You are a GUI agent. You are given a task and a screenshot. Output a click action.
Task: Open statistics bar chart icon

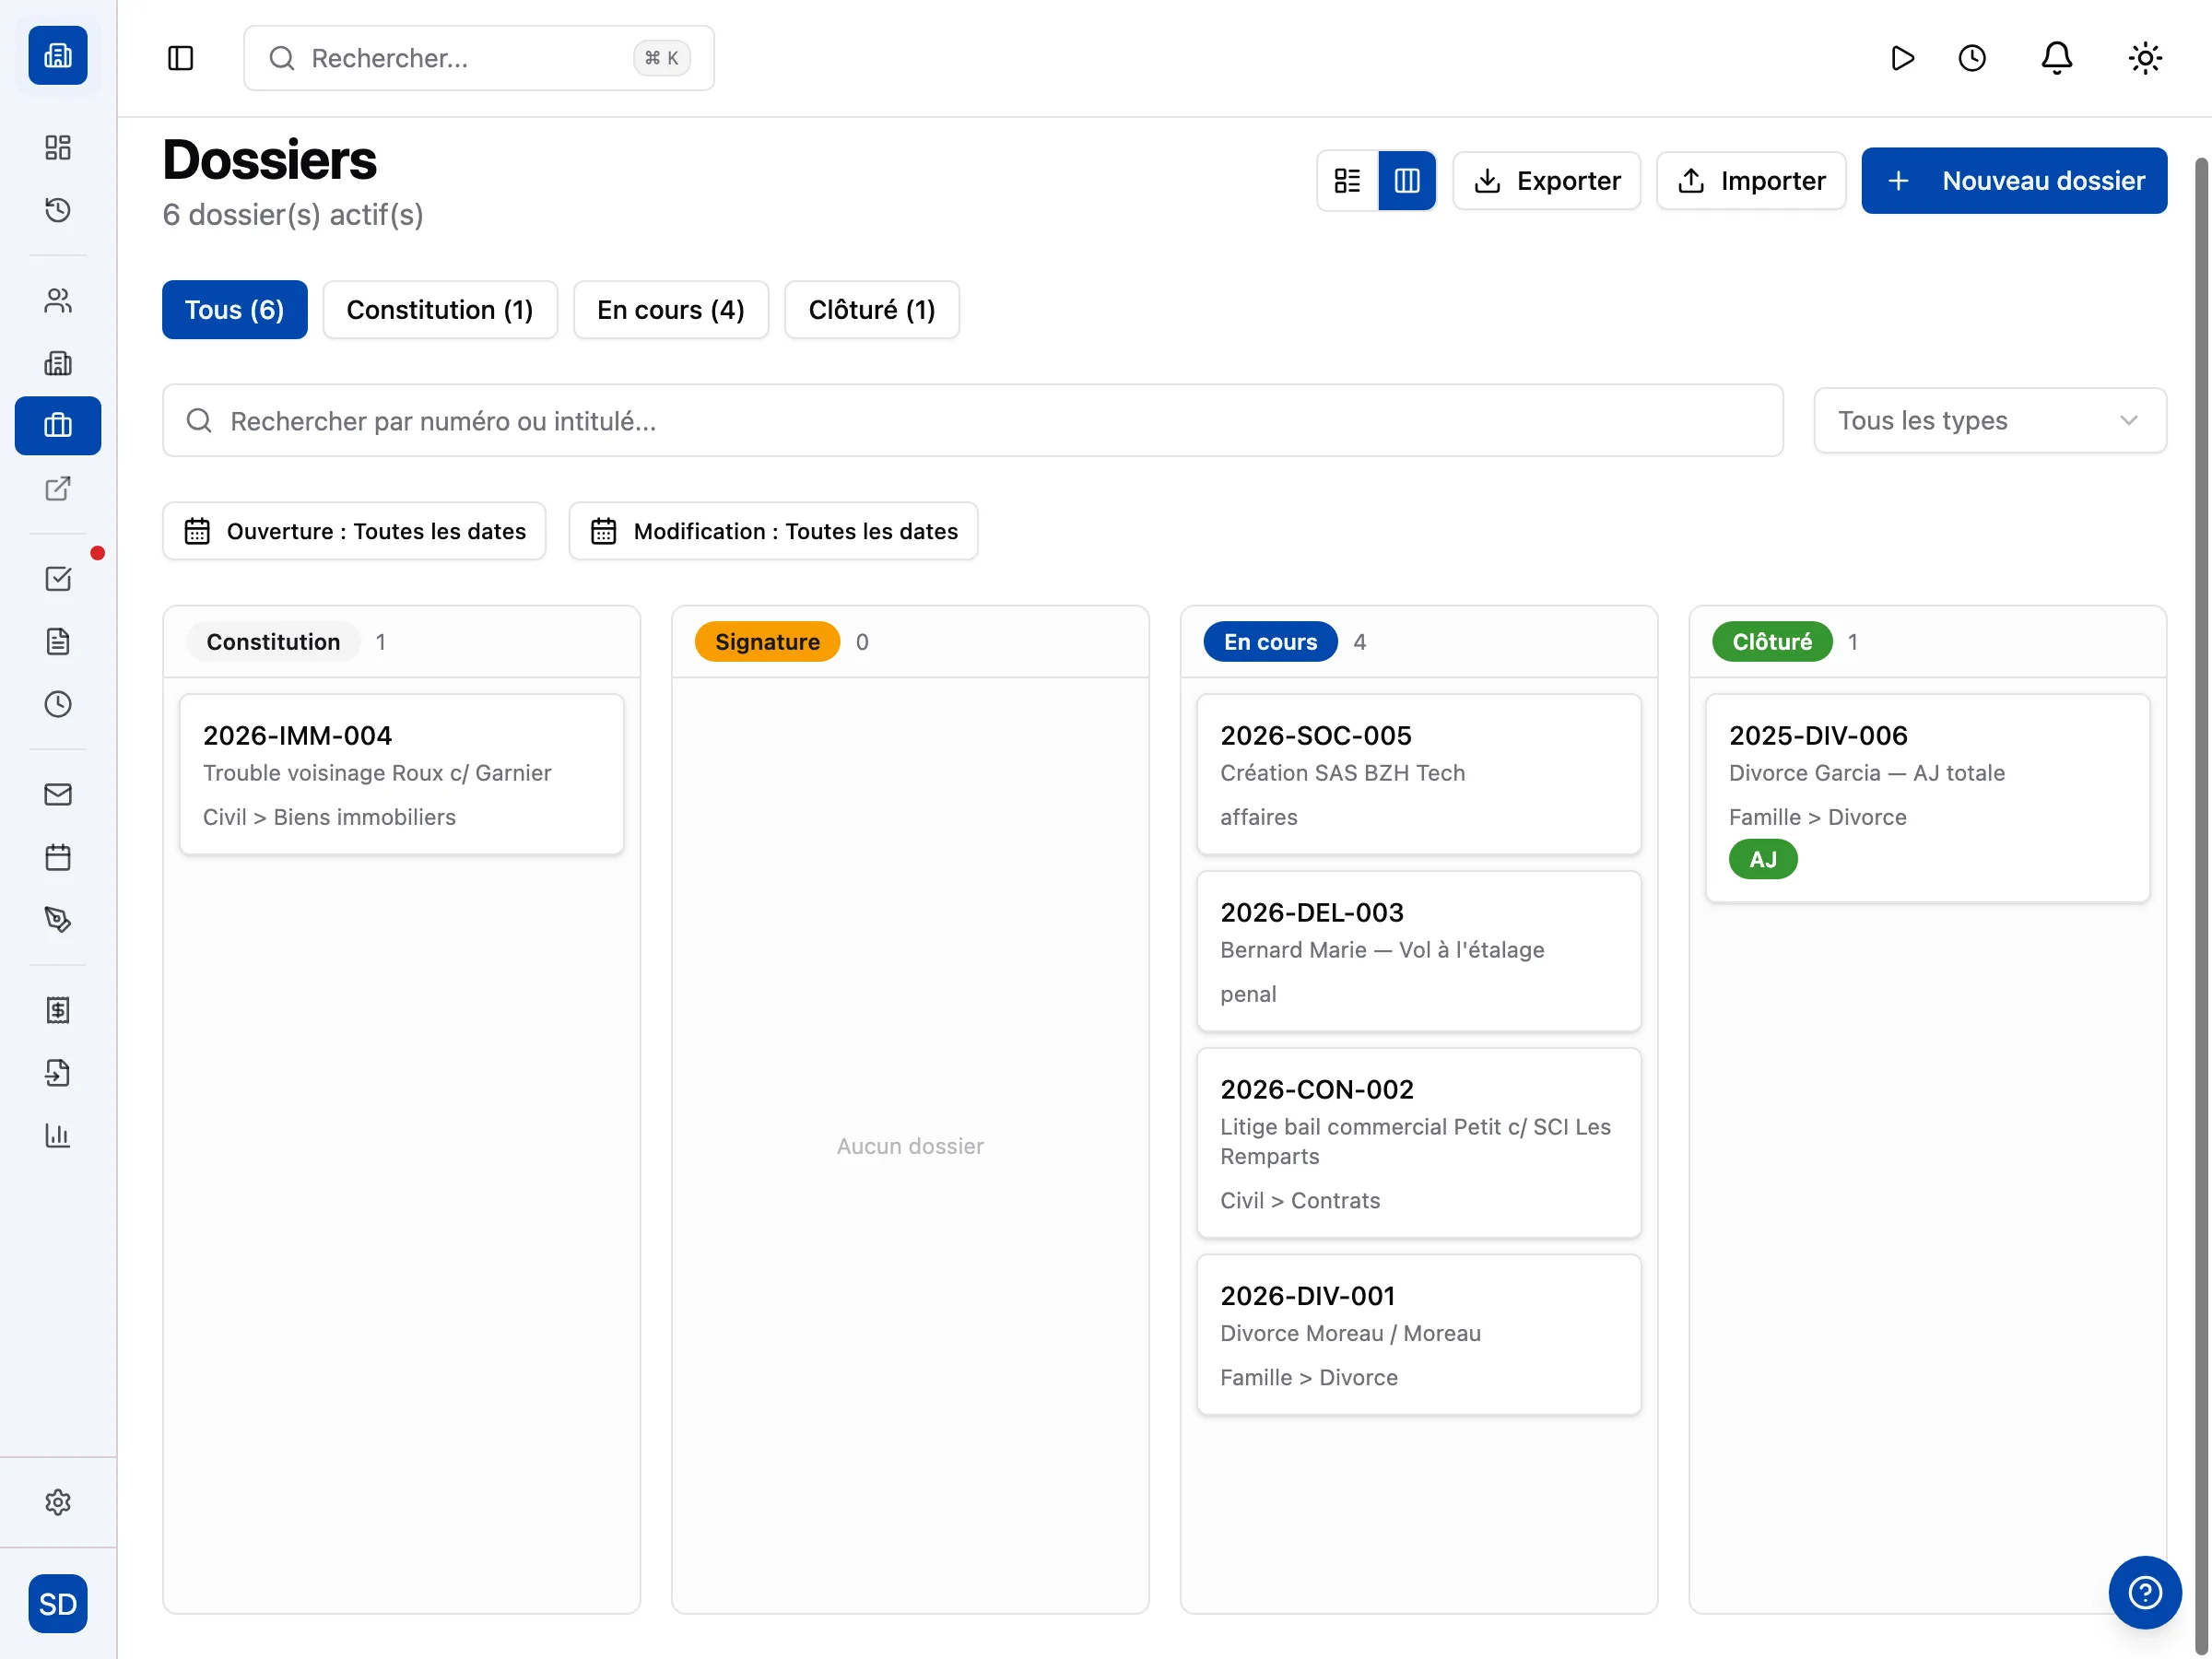pos(58,1135)
